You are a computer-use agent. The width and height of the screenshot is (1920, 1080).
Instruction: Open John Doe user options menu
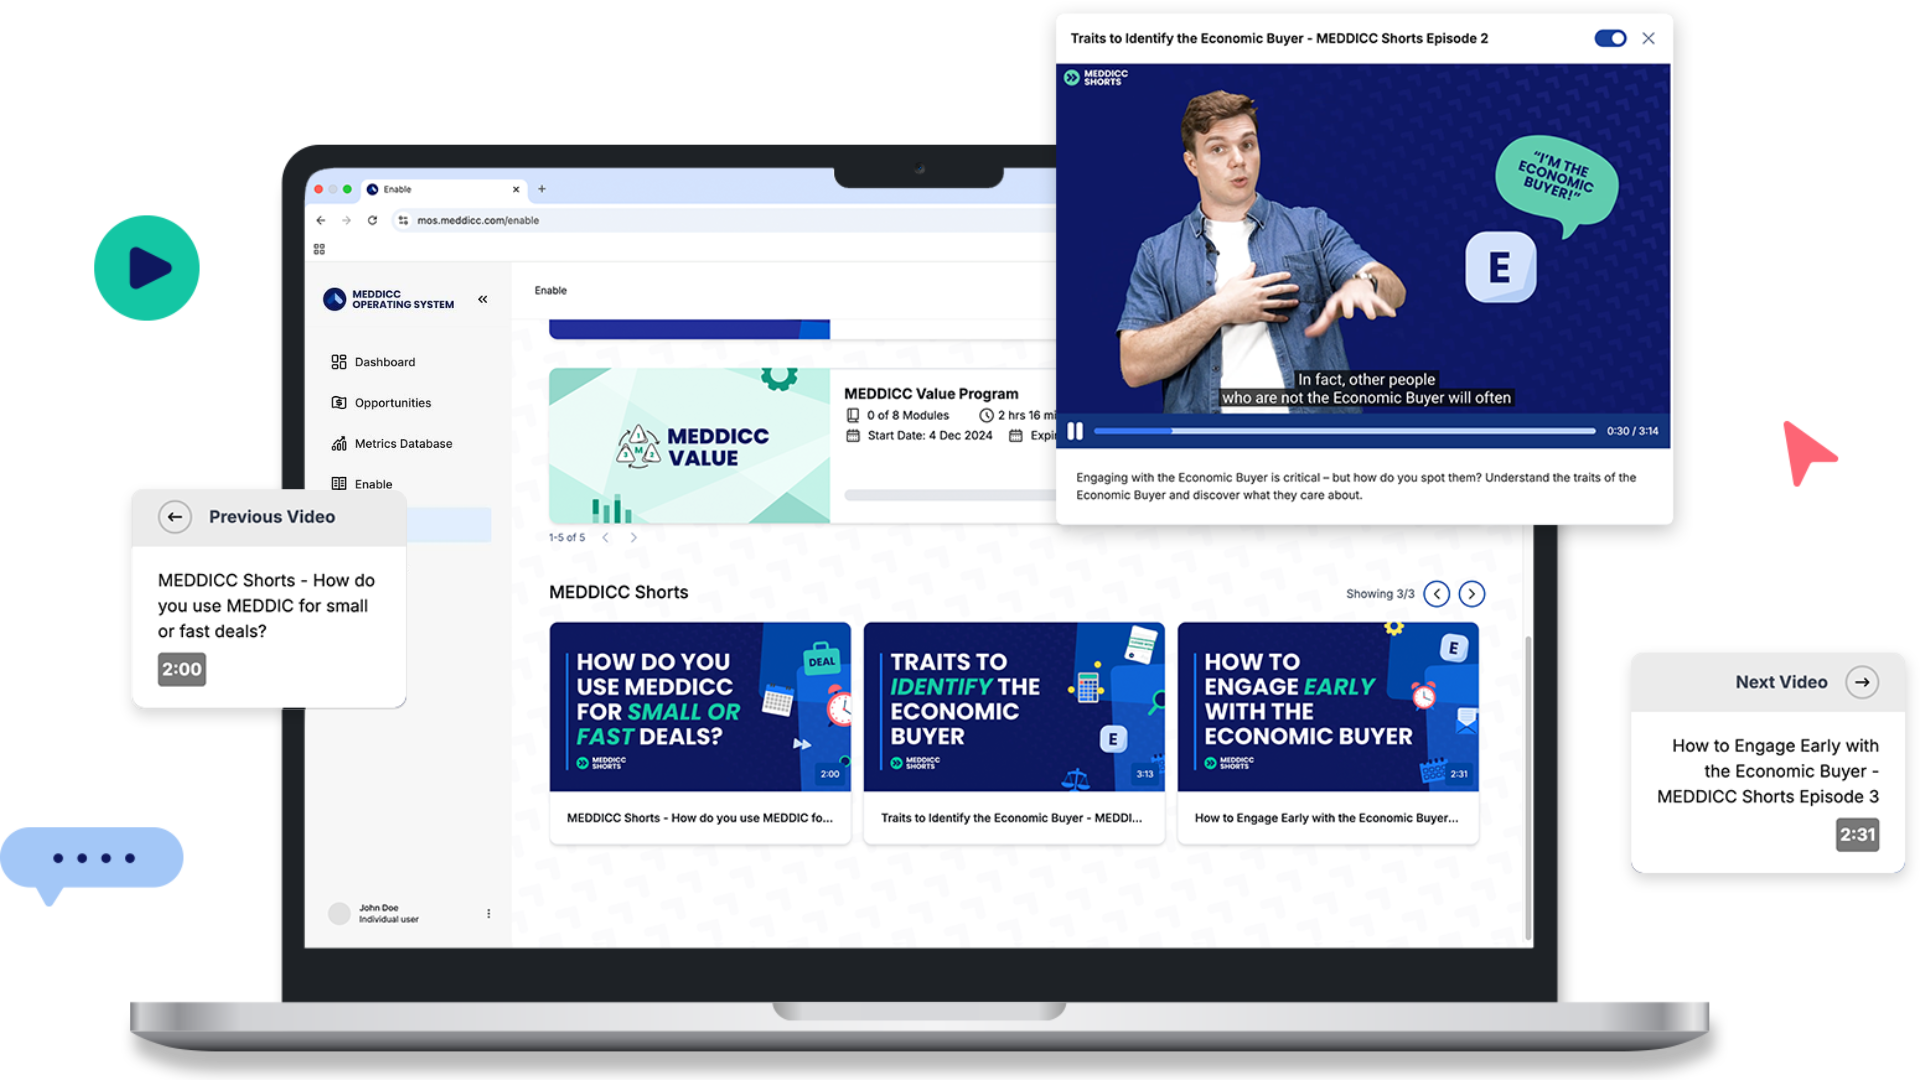pos(488,914)
